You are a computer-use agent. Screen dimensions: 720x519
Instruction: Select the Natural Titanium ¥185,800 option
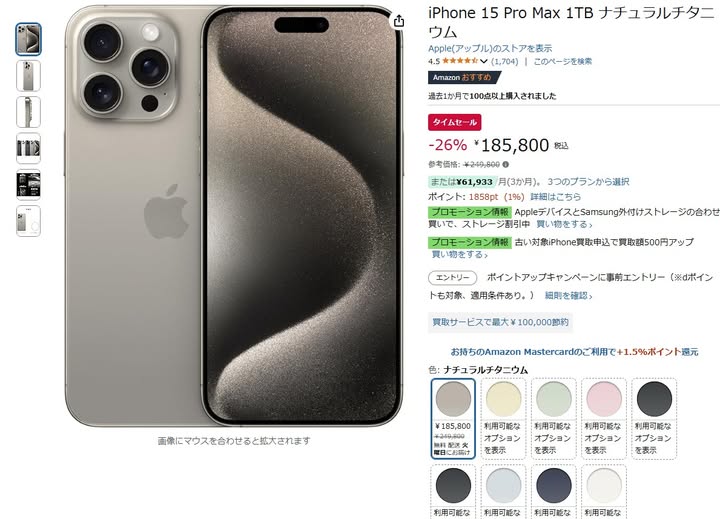click(x=453, y=418)
